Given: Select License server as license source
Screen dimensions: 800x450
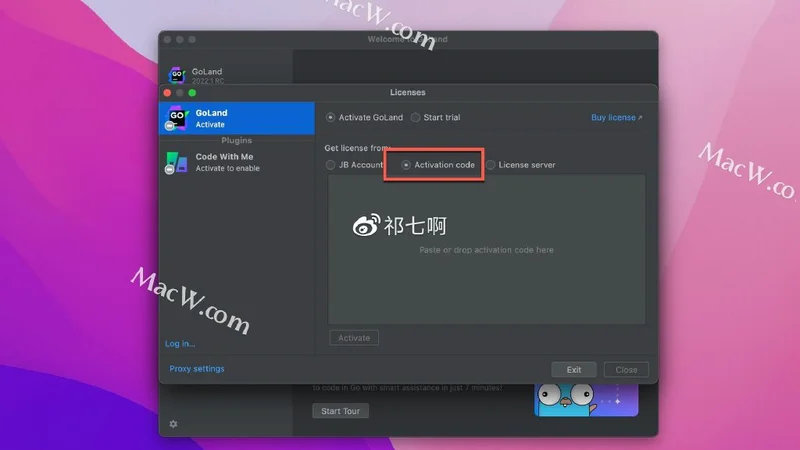Looking at the screenshot, I should point(490,165).
